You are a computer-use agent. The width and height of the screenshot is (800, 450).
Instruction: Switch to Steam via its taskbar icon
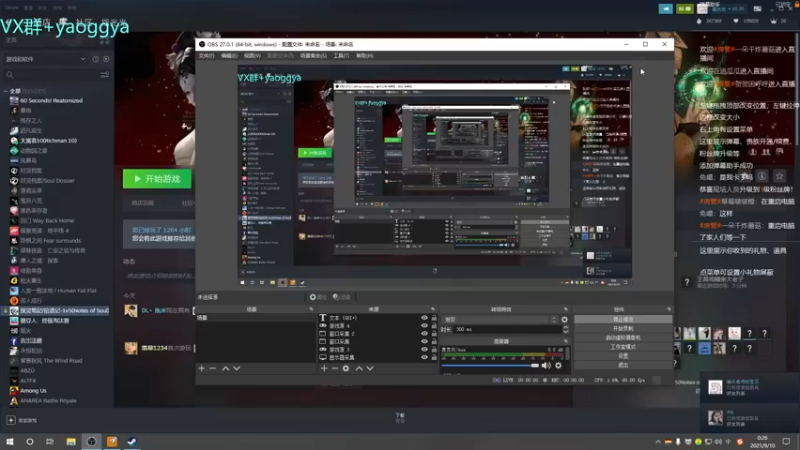132,442
